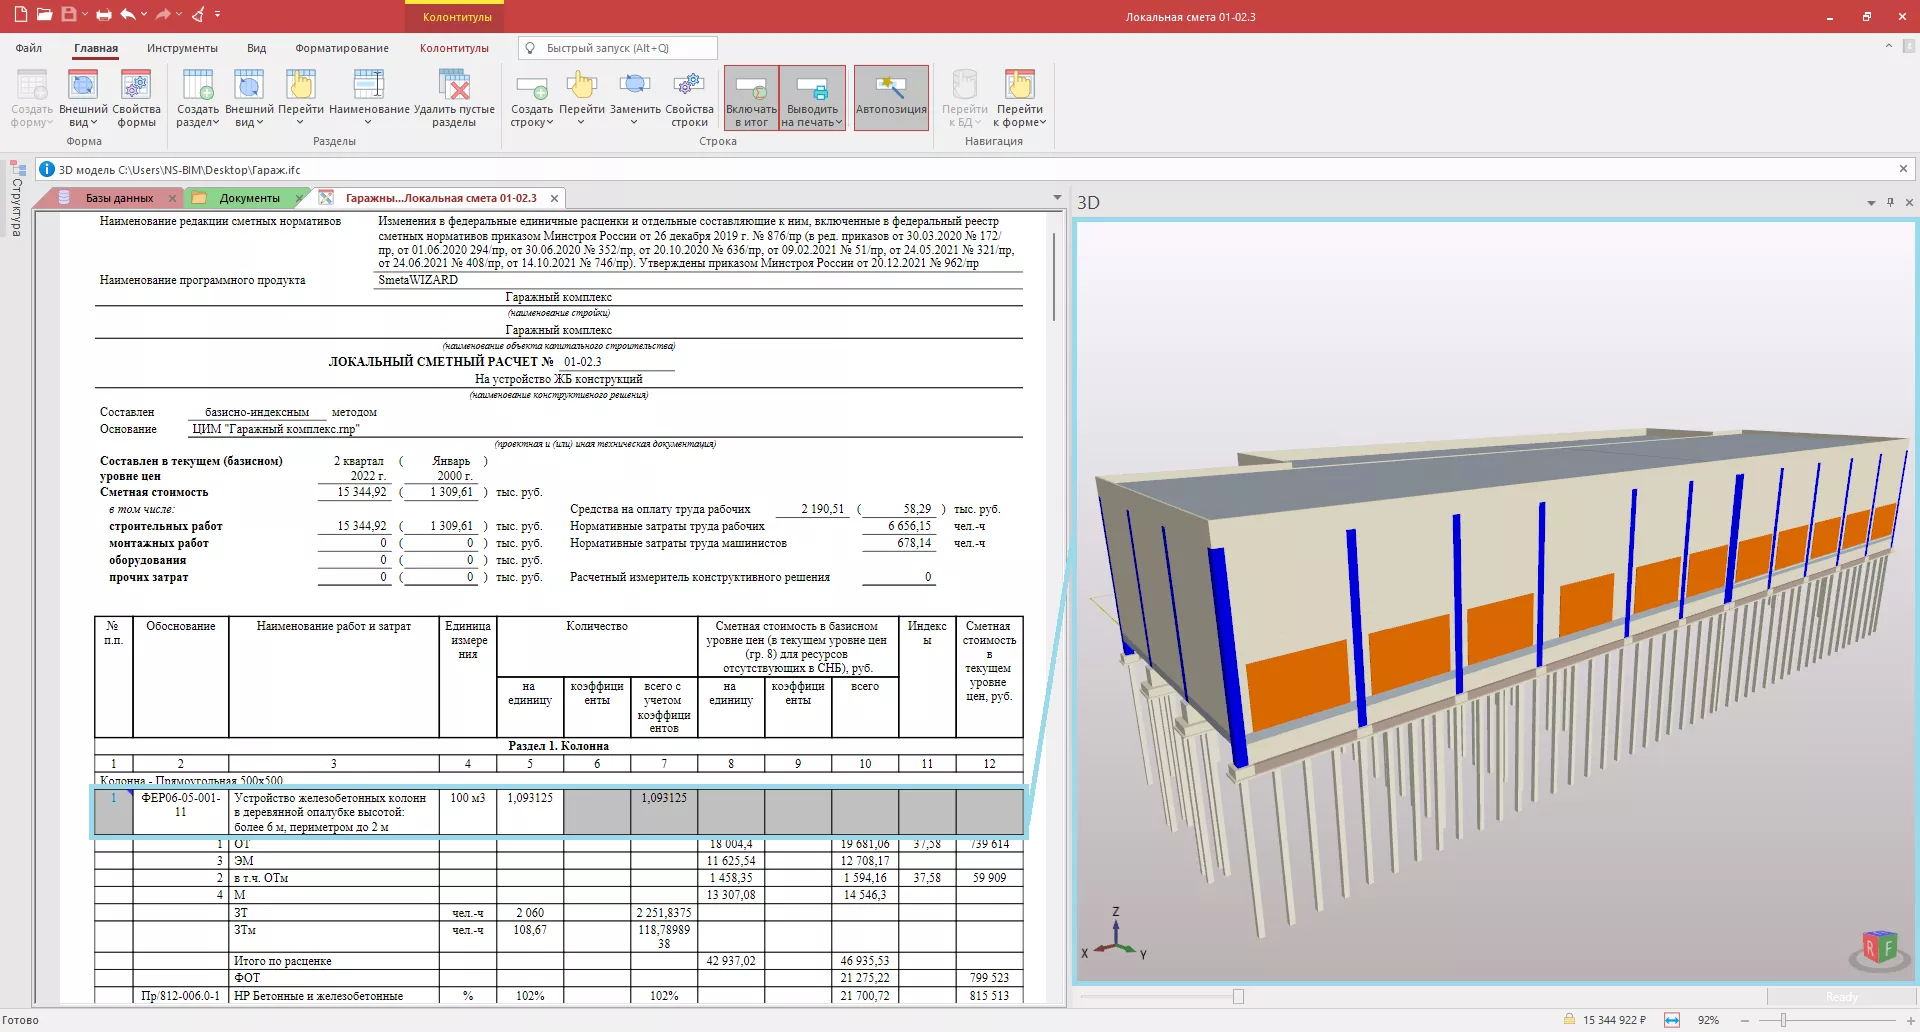Screen dimensions: 1920x1032
Task: Click the lock icon near 15 344 922 total
Action: click(x=1570, y=1020)
